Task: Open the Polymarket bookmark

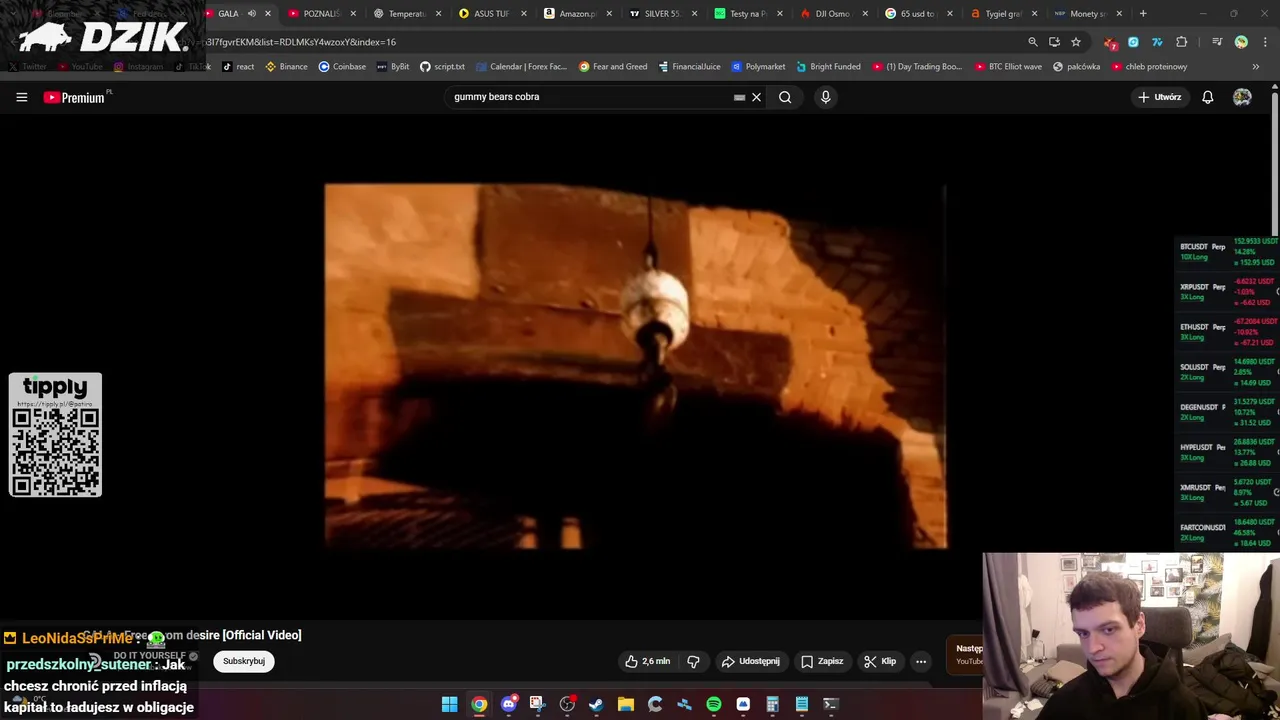Action: (x=759, y=67)
